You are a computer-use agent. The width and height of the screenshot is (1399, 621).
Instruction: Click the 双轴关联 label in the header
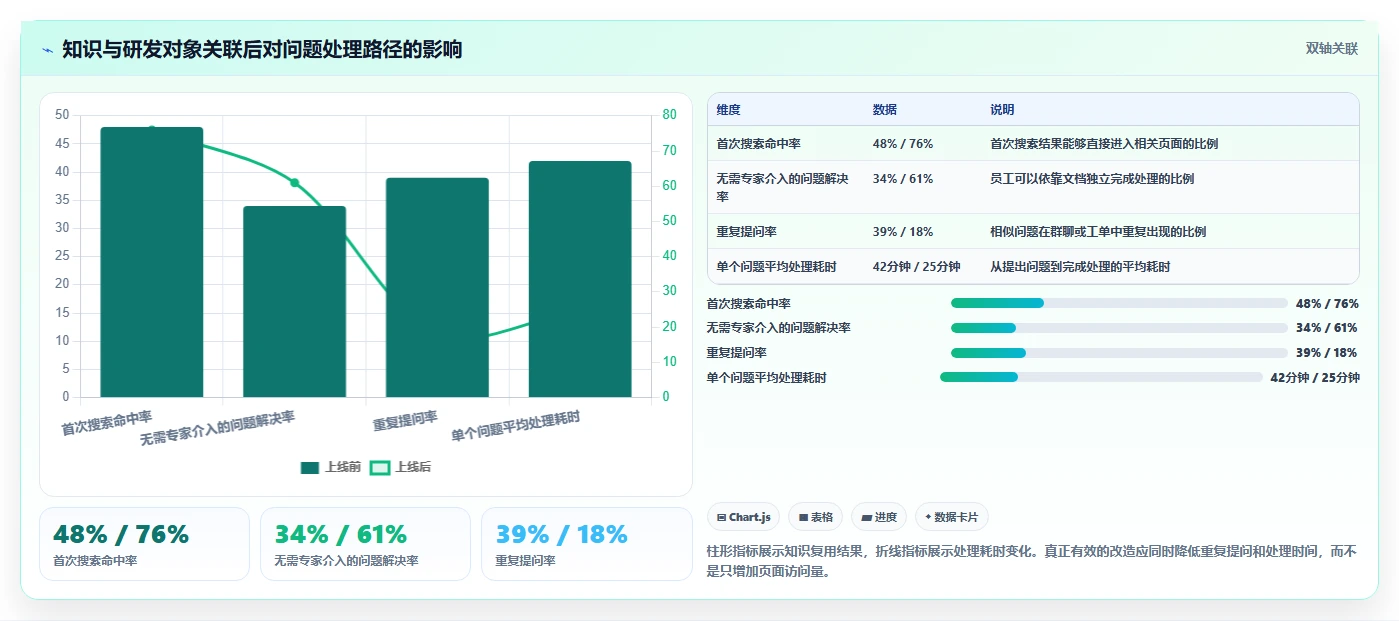coord(1332,49)
